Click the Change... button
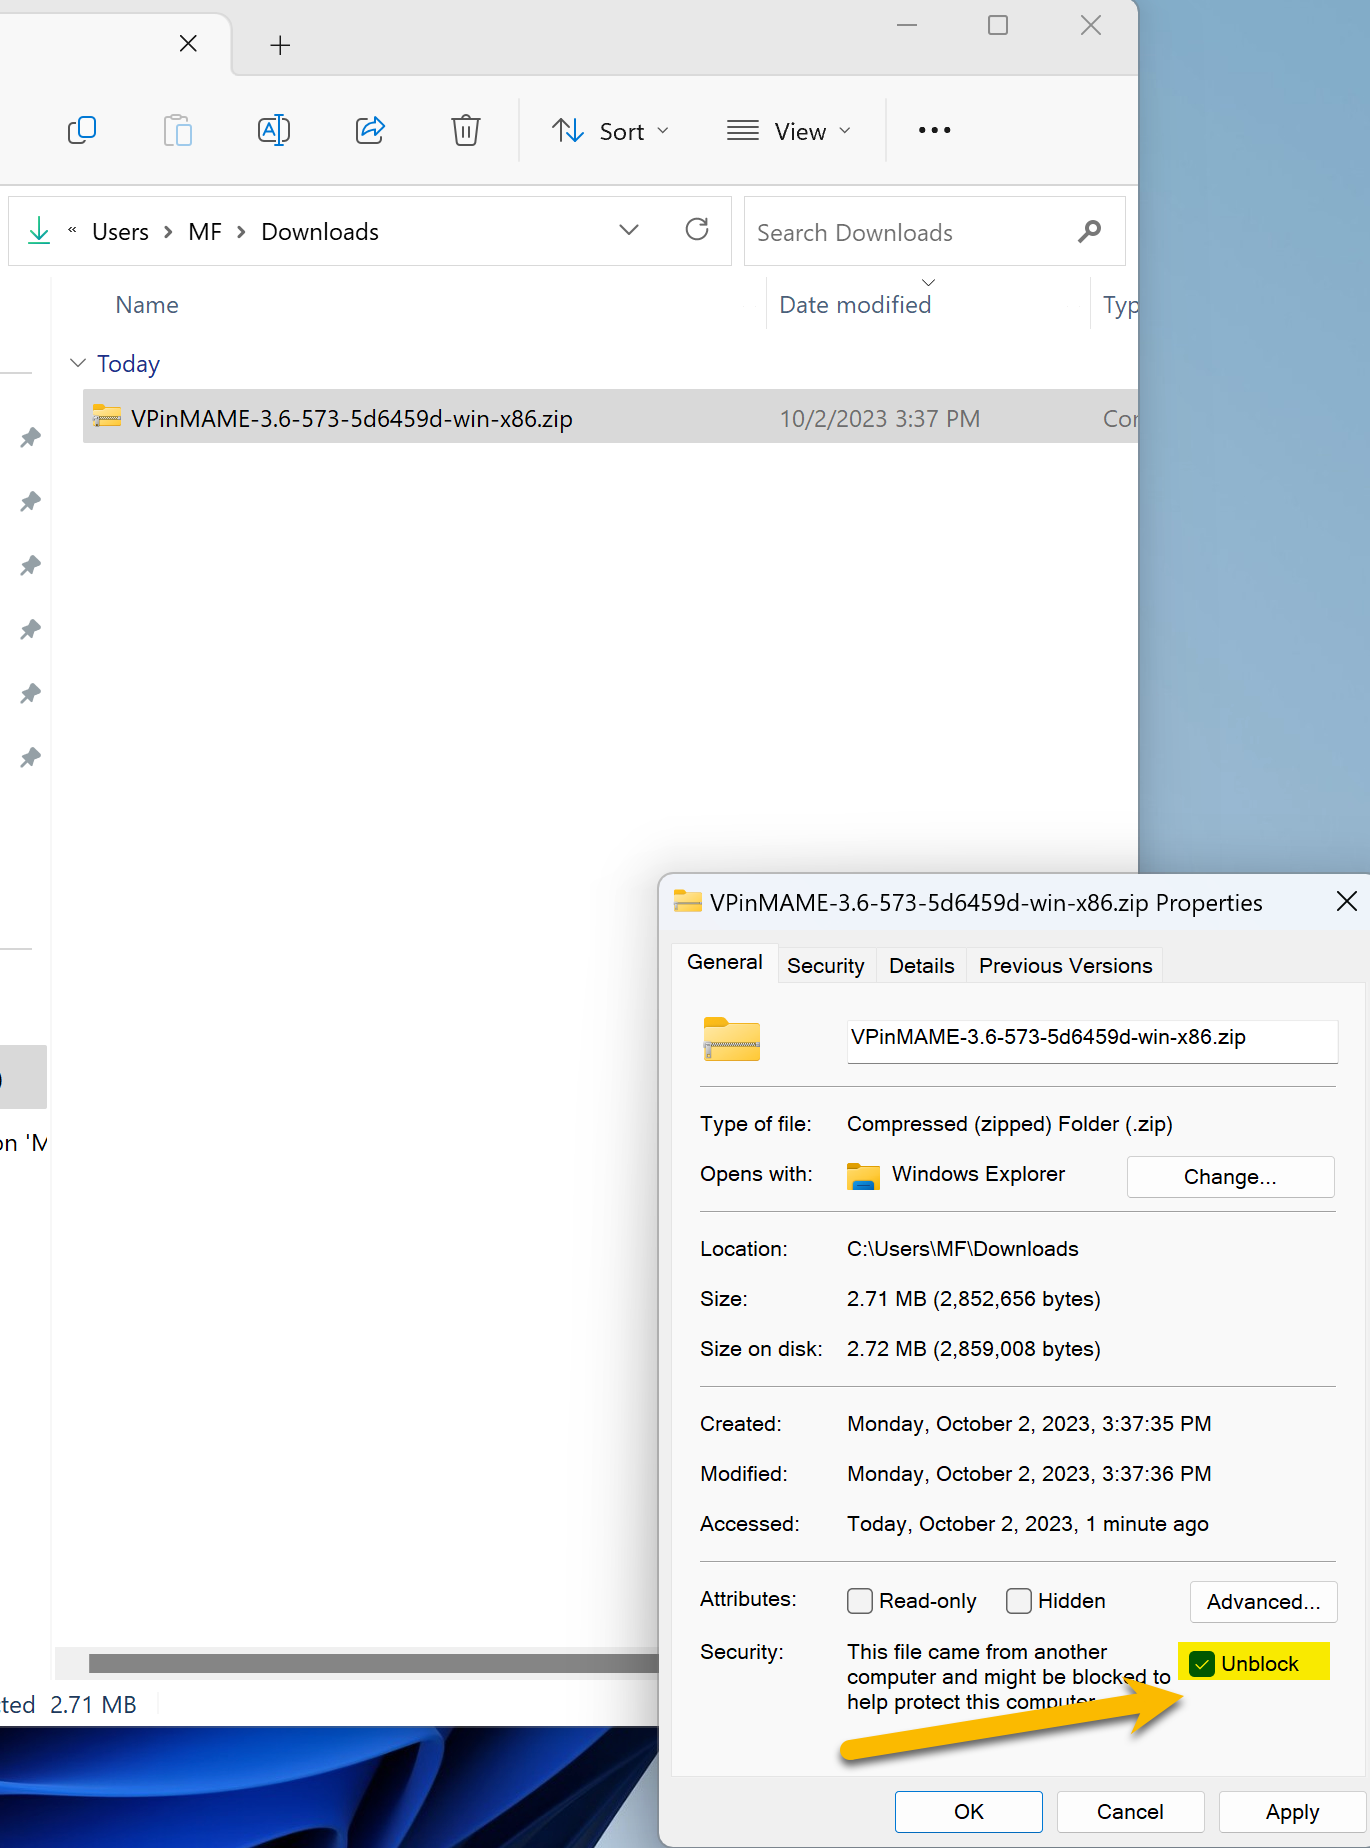The height and width of the screenshot is (1848, 1370). 1230,1177
